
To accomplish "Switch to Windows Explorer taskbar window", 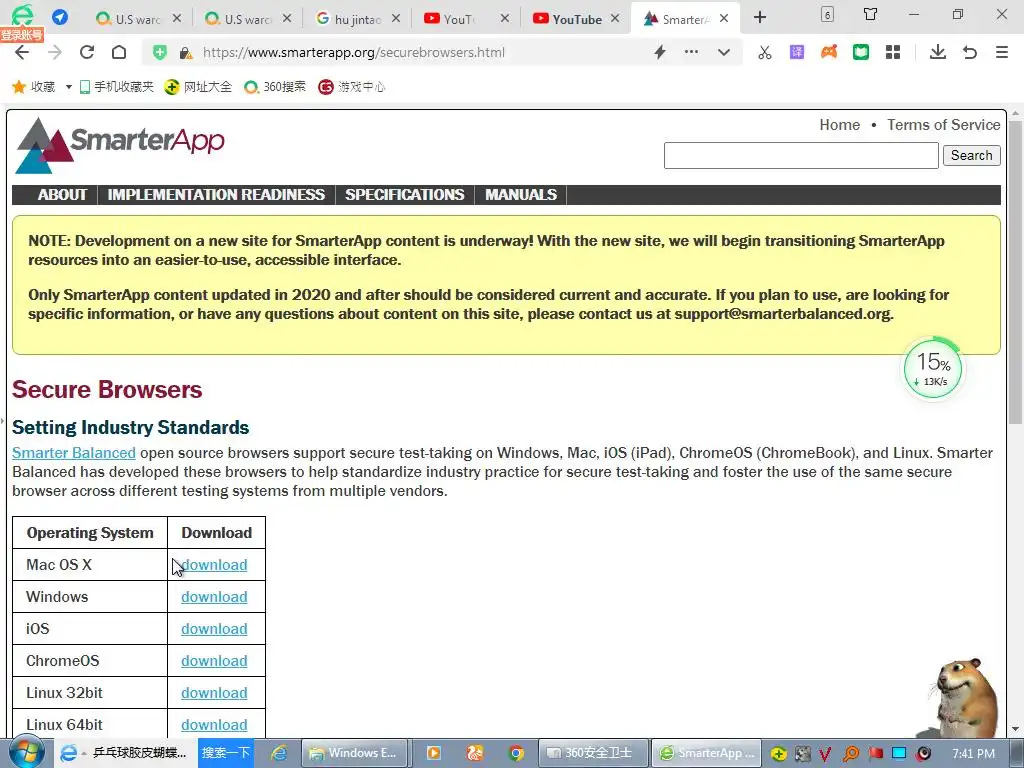I will point(355,753).
